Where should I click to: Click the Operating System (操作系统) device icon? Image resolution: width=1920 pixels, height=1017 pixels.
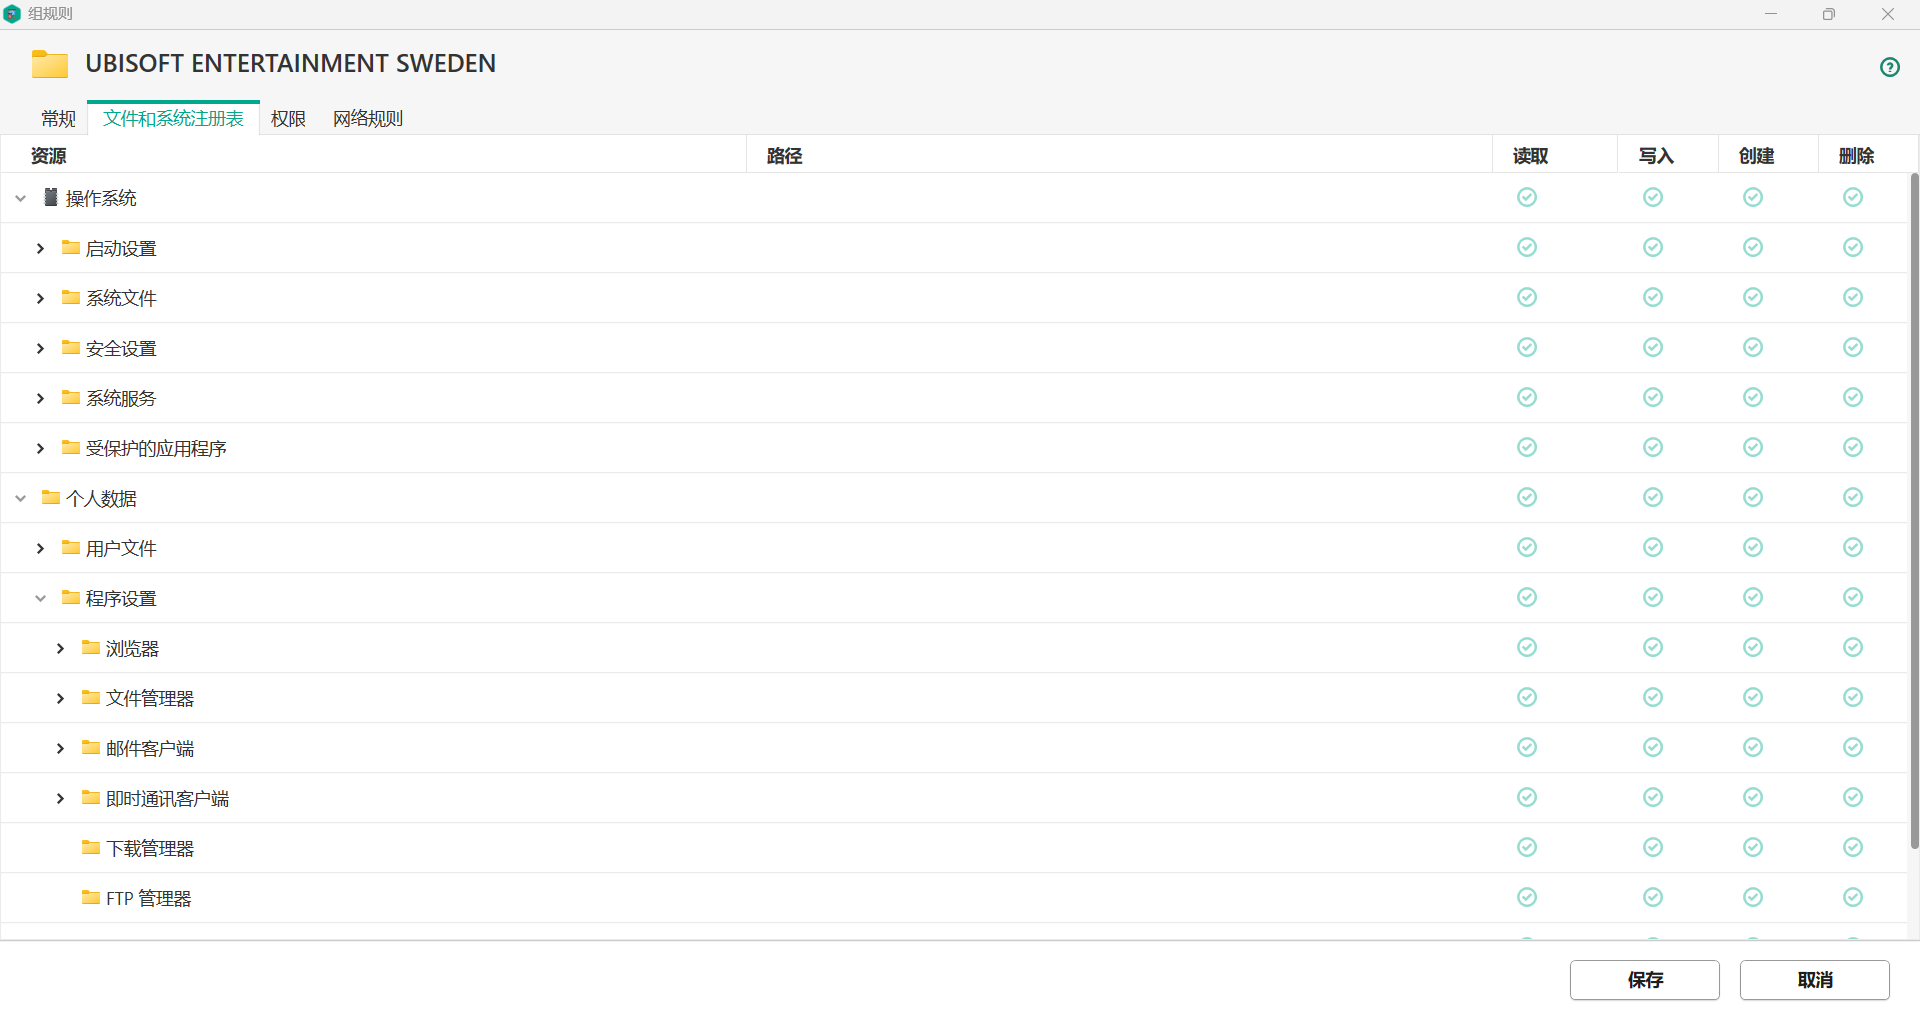[x=51, y=197]
